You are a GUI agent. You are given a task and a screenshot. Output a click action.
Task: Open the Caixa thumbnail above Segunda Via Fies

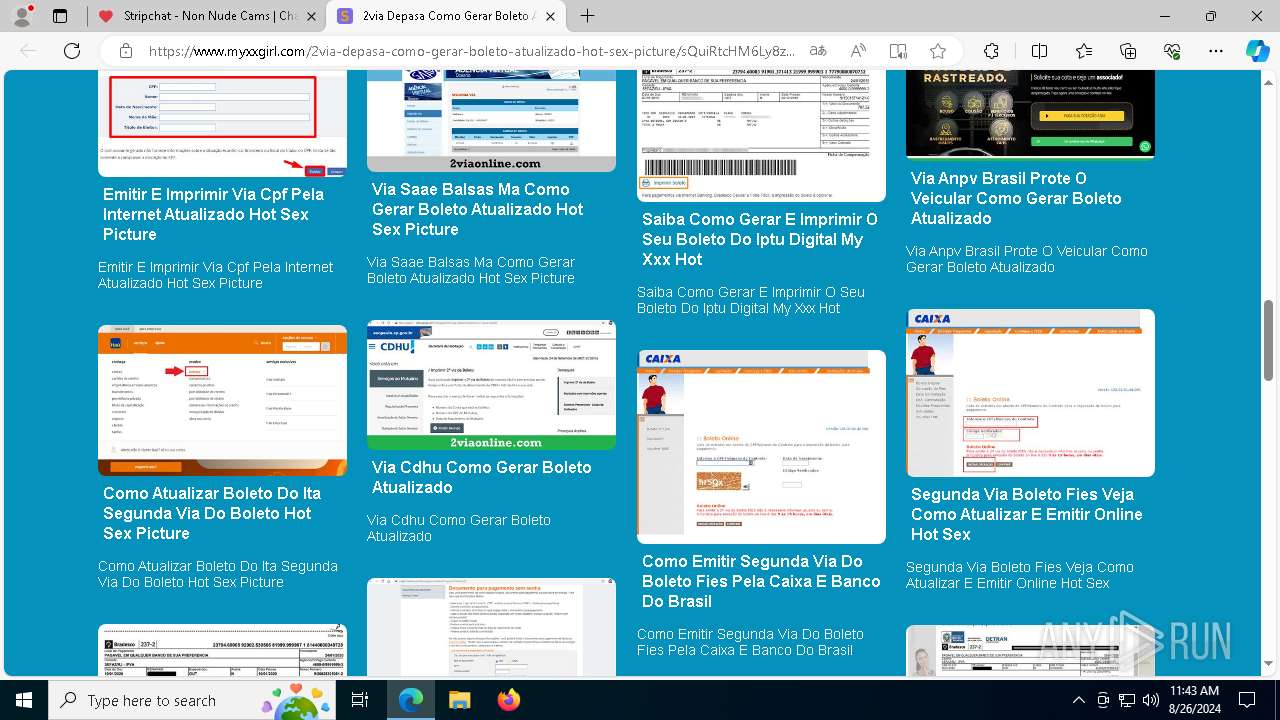(x=1030, y=393)
